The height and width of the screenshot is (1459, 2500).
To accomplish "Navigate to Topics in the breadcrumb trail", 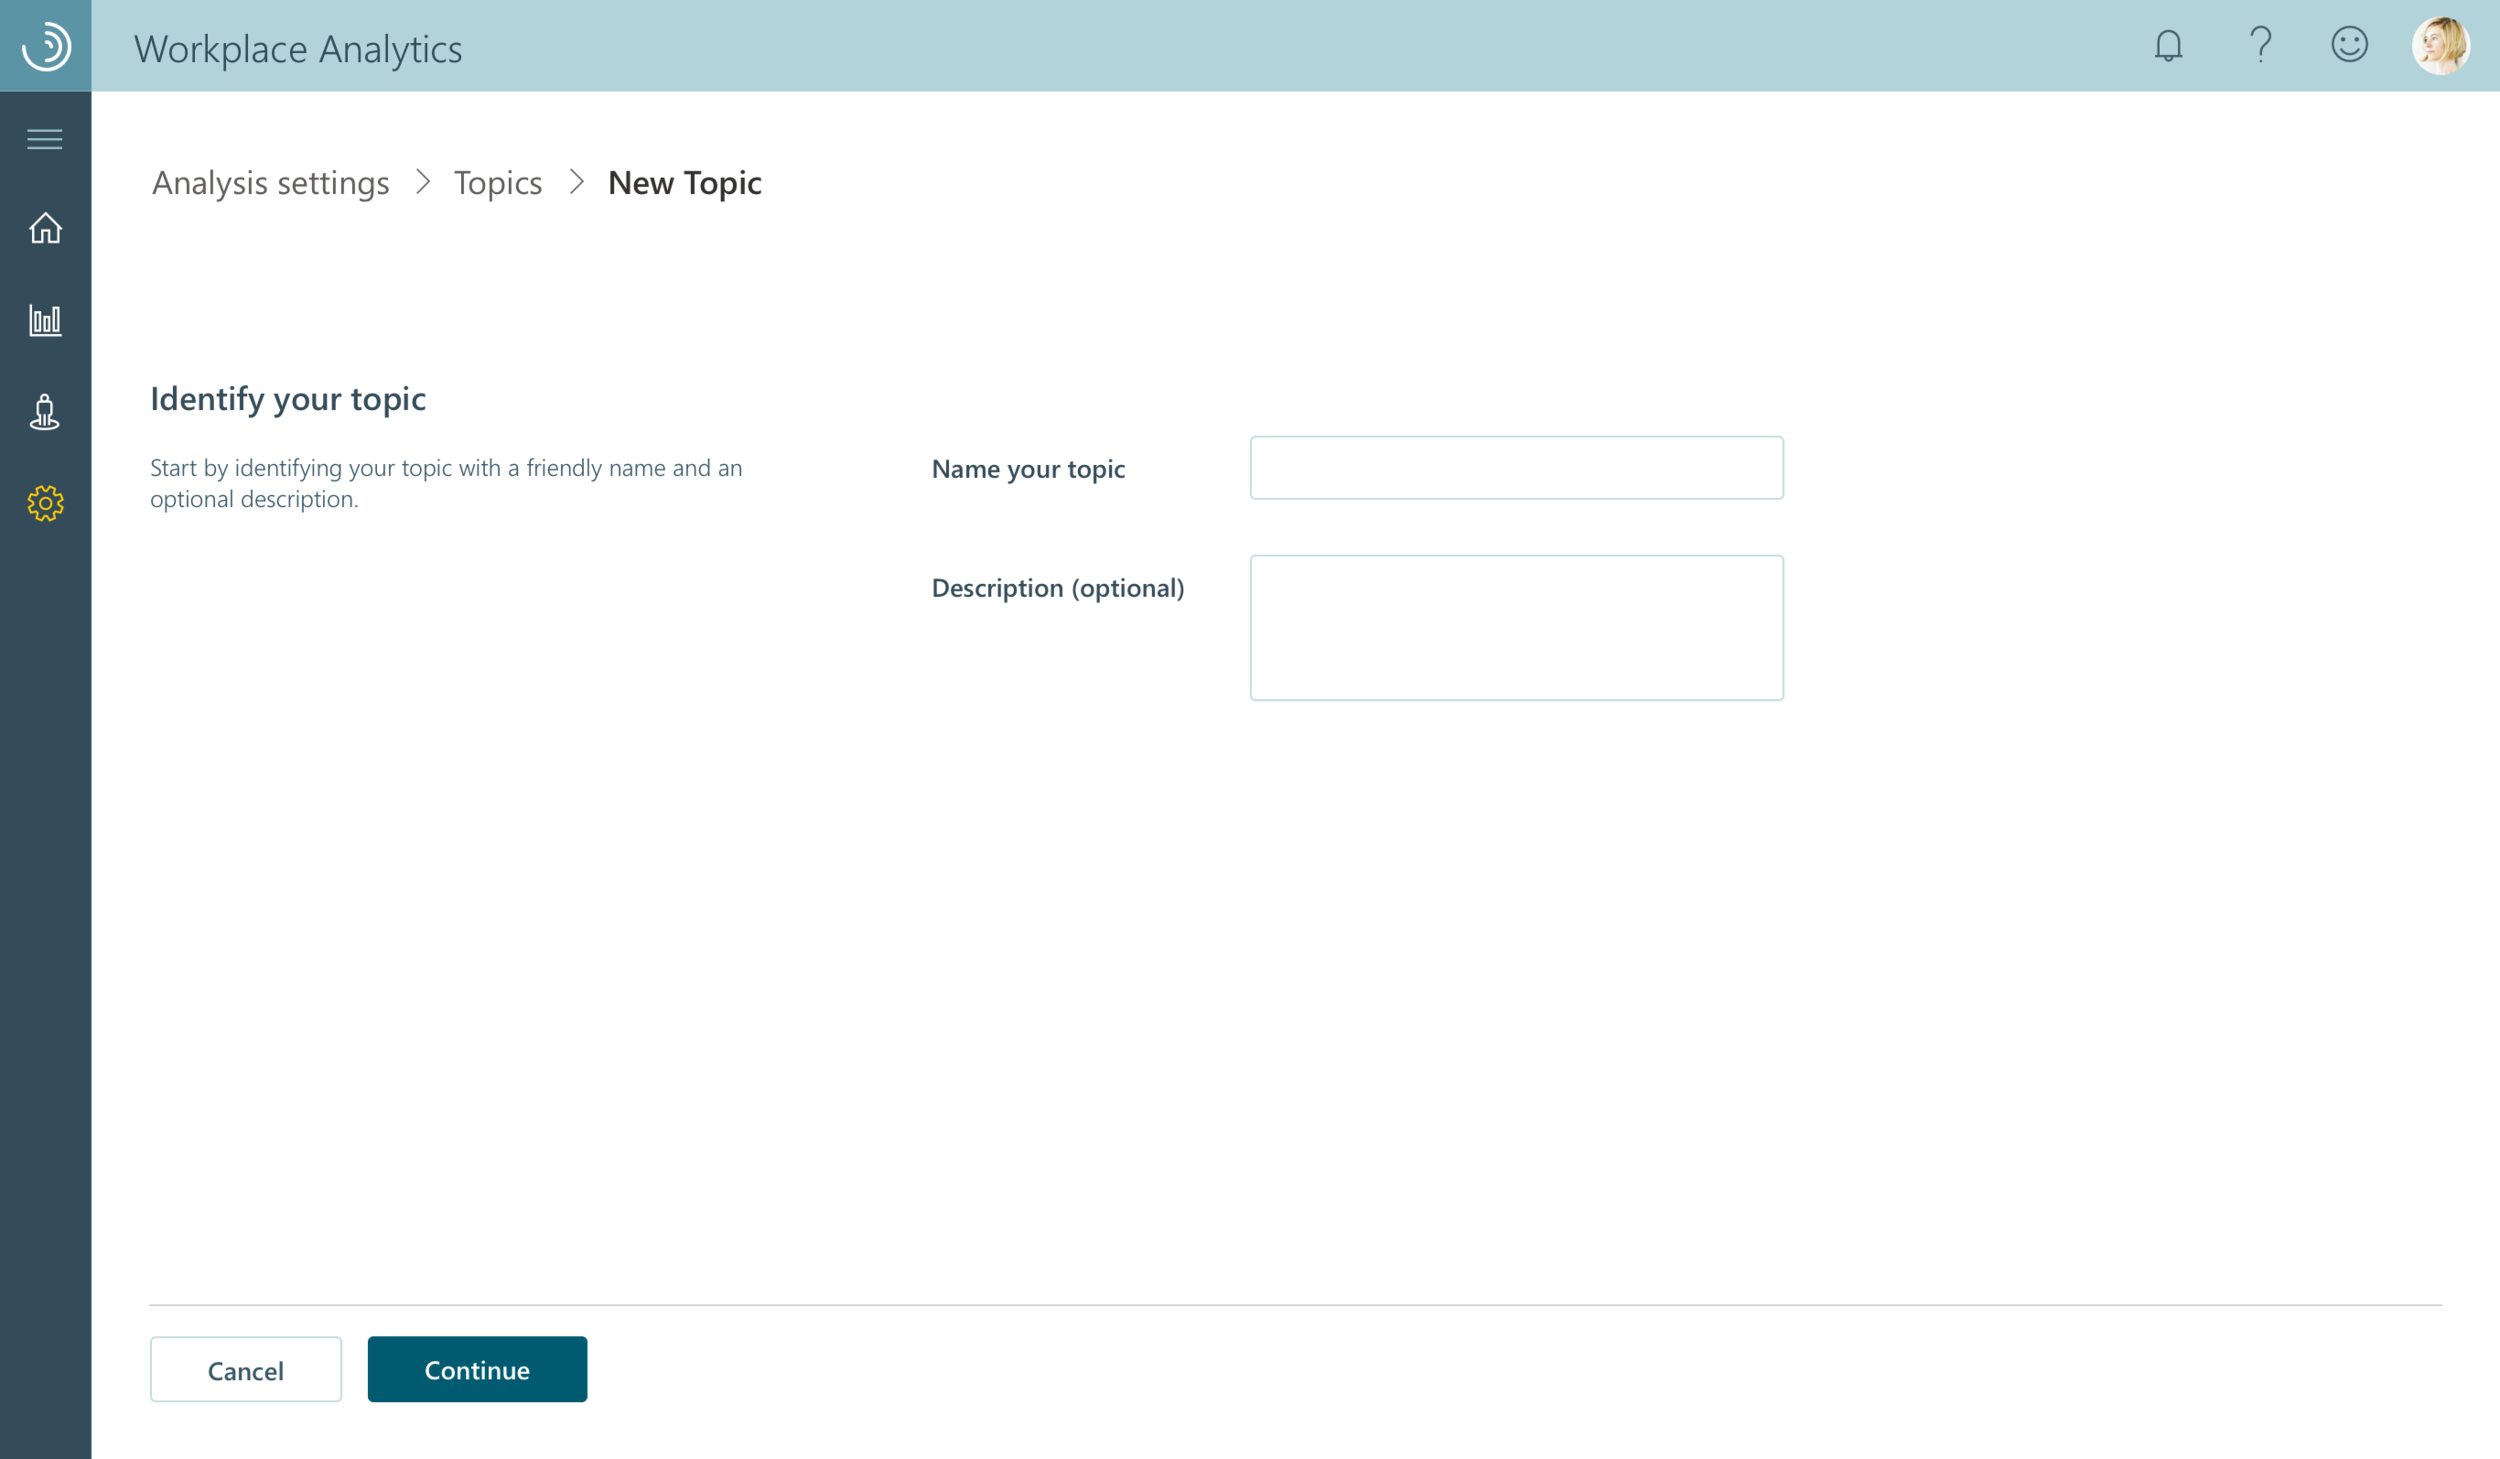I will [x=500, y=183].
